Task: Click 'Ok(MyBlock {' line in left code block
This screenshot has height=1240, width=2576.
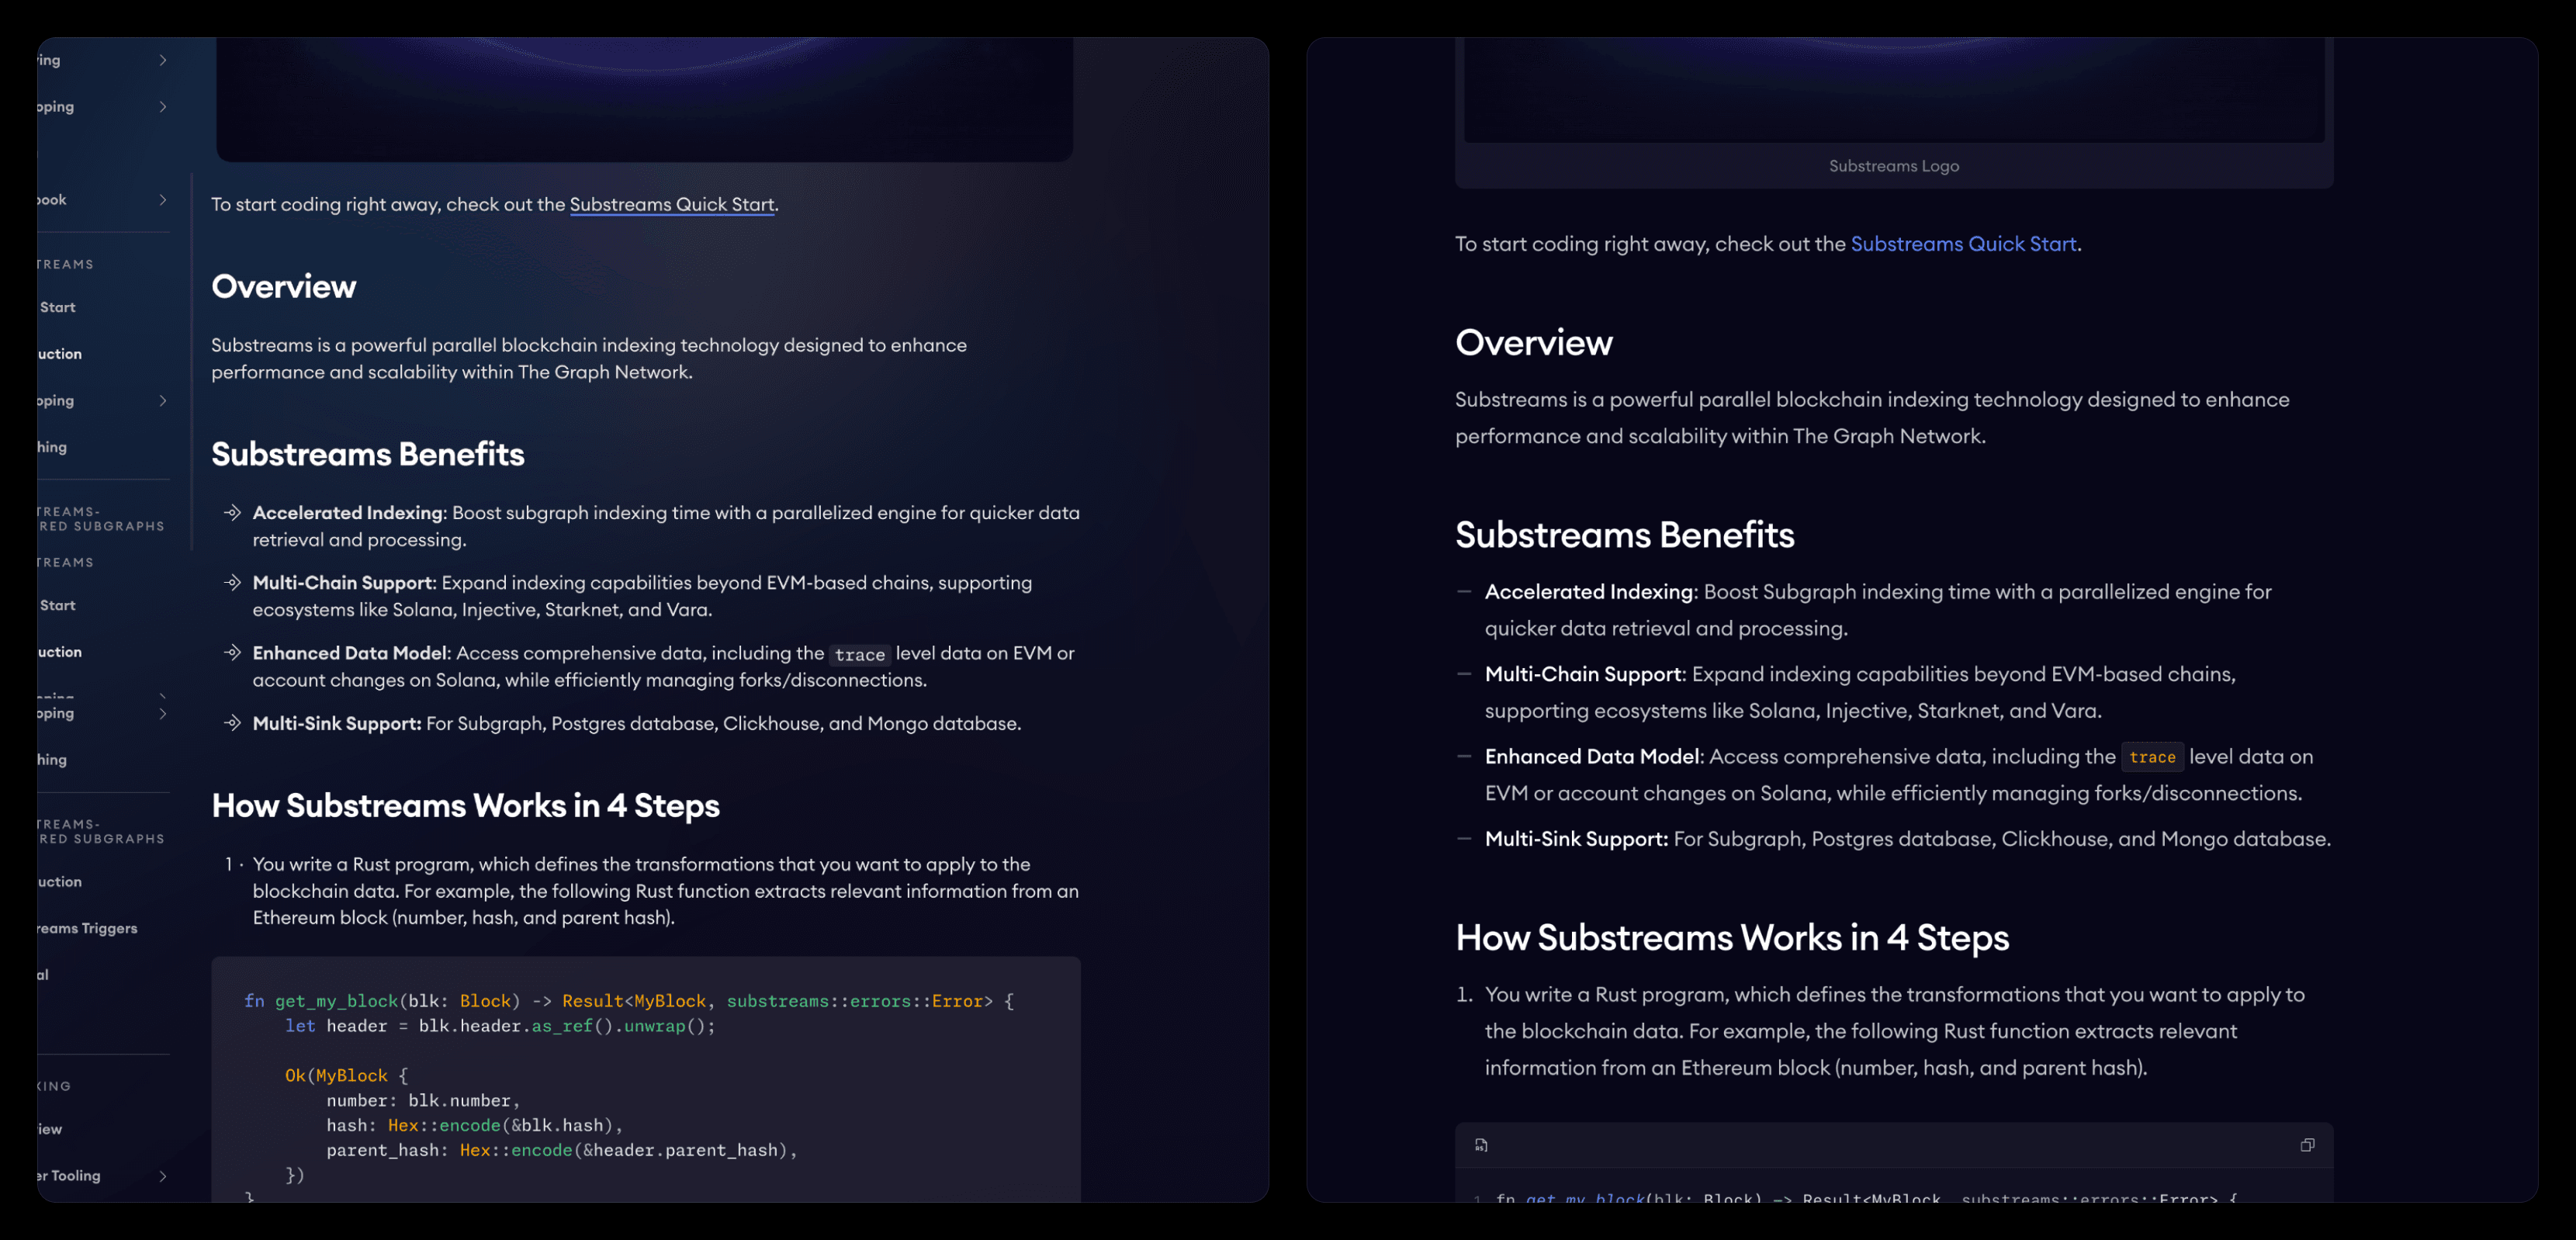Action: [x=346, y=1076]
